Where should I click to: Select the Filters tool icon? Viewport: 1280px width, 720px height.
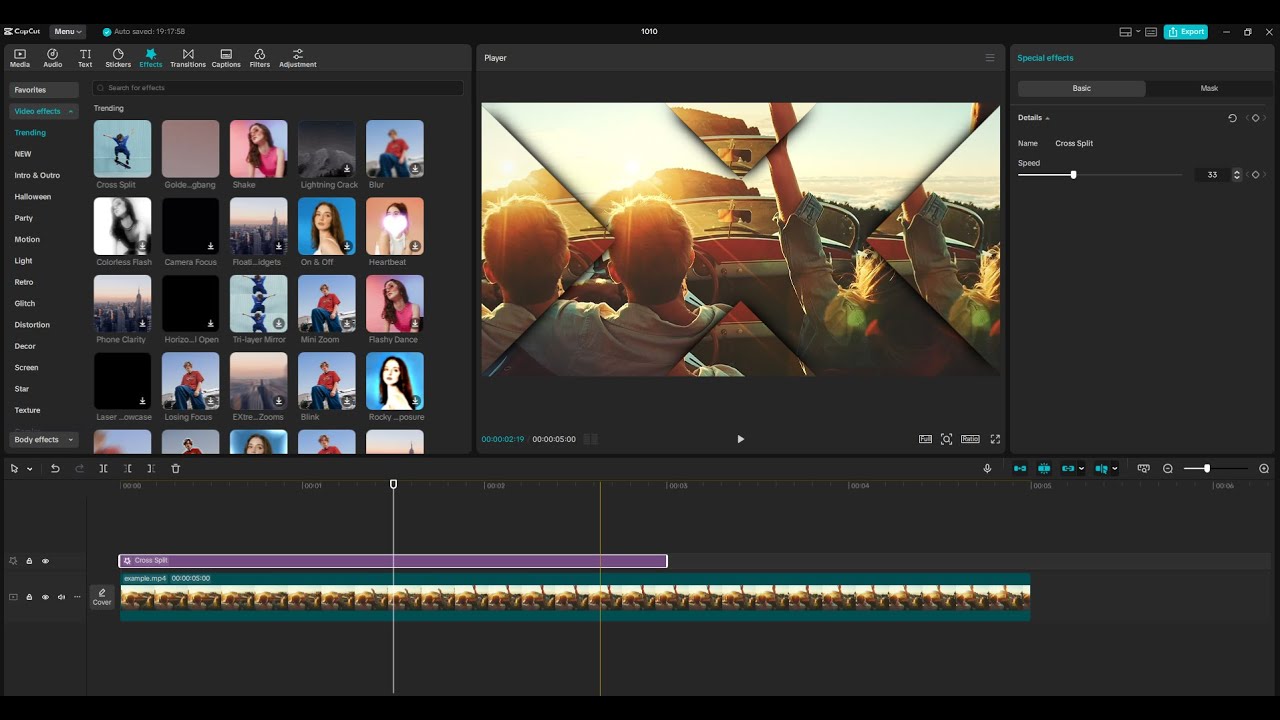pos(260,58)
